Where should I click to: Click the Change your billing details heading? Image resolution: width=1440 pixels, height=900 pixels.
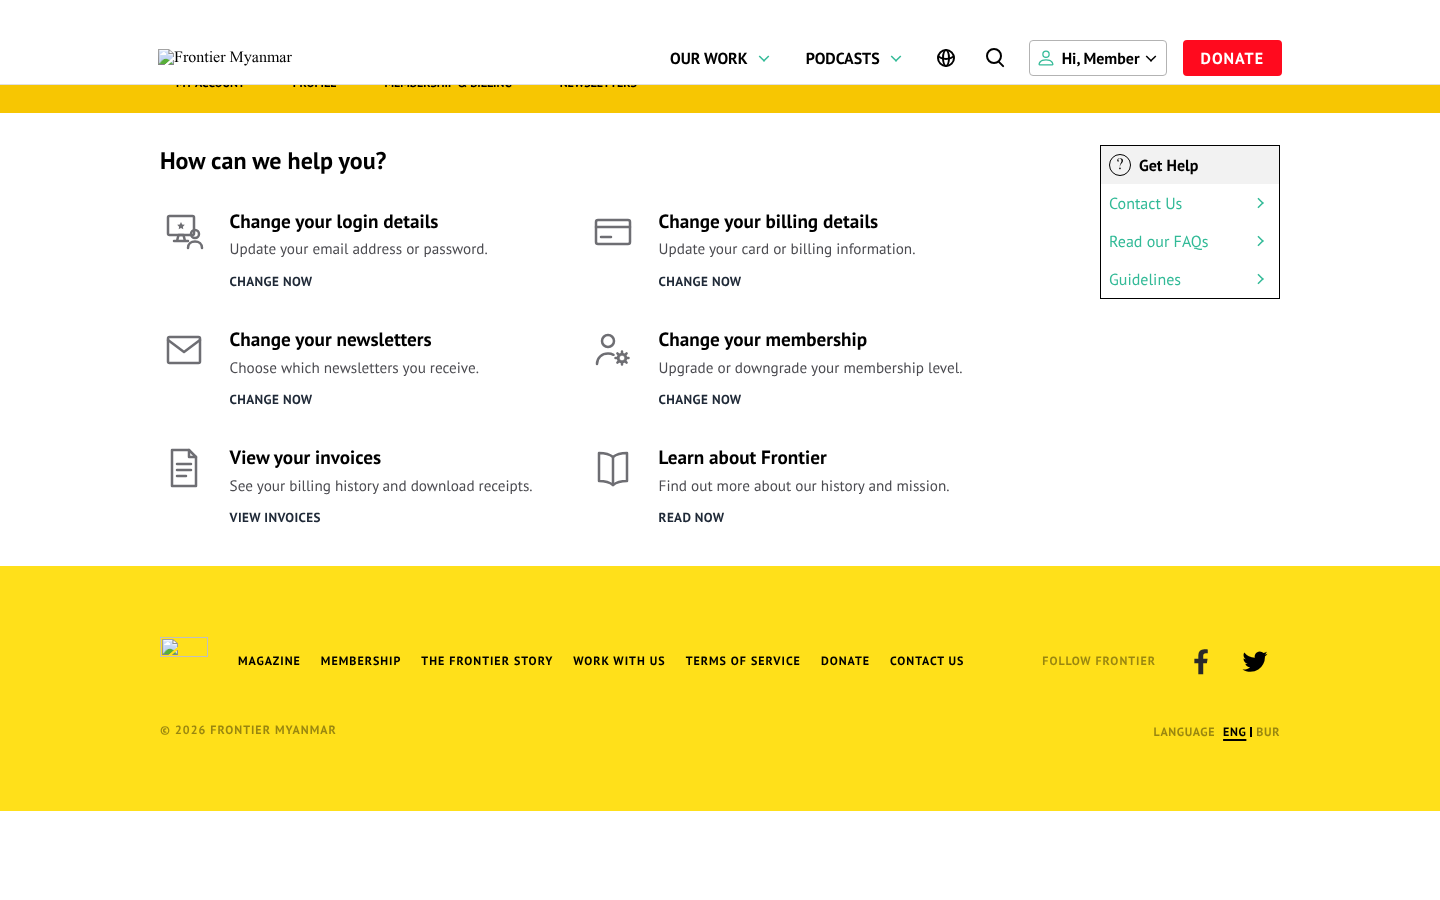click(768, 221)
